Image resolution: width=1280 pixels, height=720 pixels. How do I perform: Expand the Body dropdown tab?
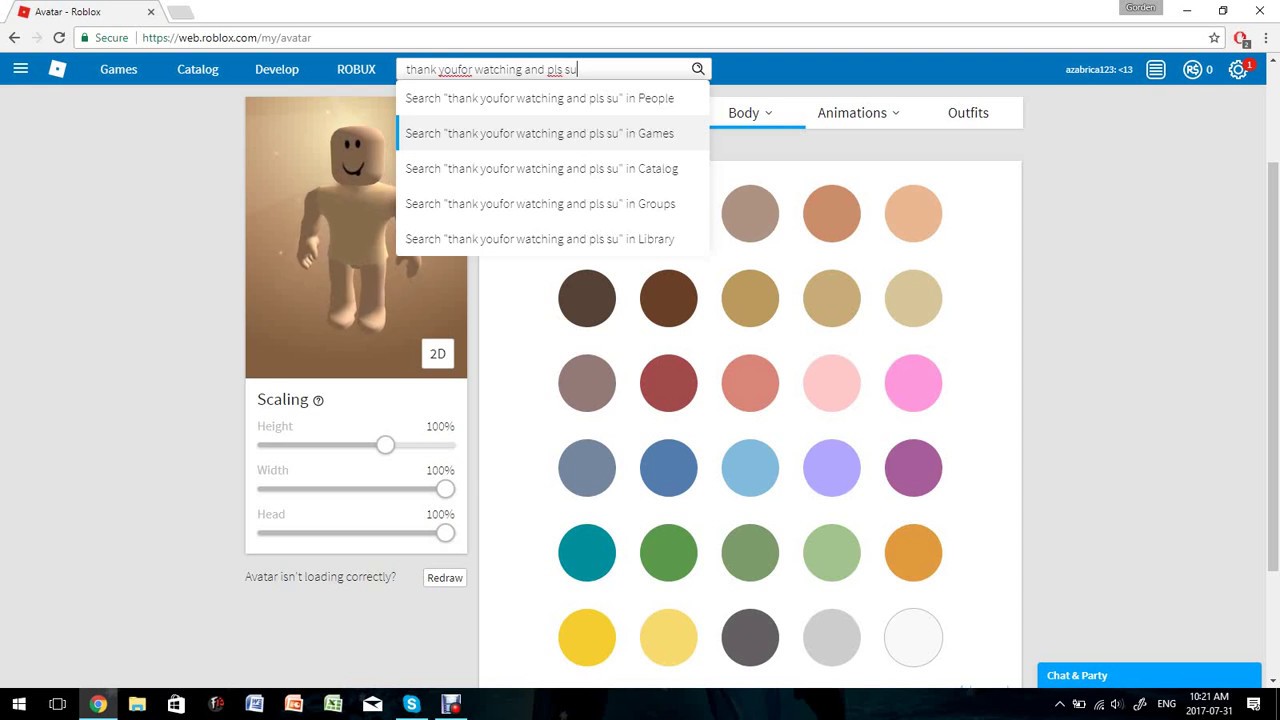pyautogui.click(x=750, y=113)
